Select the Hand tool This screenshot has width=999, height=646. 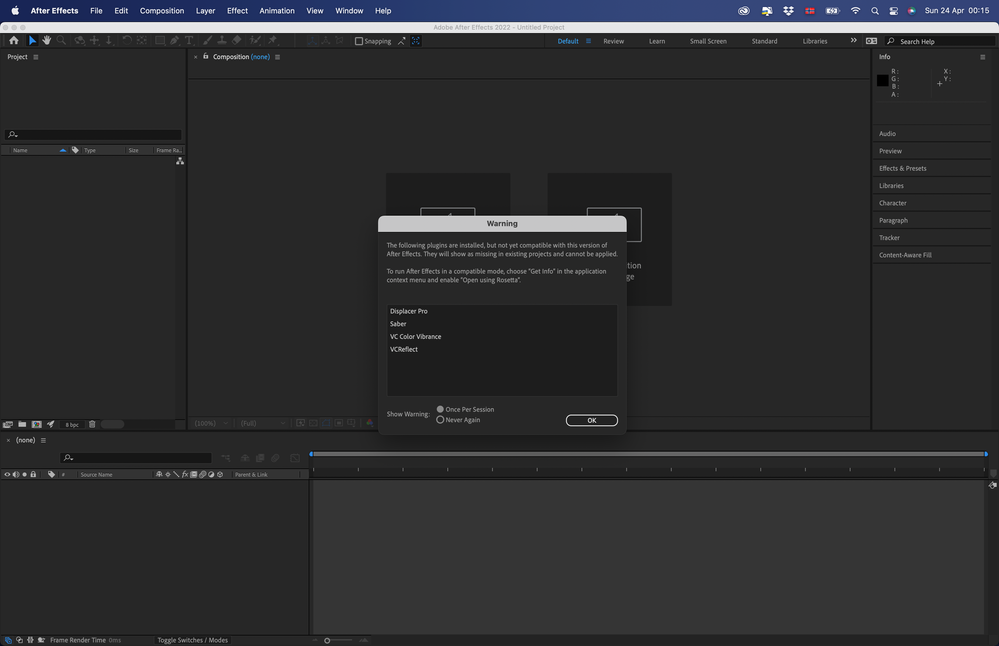tap(47, 40)
